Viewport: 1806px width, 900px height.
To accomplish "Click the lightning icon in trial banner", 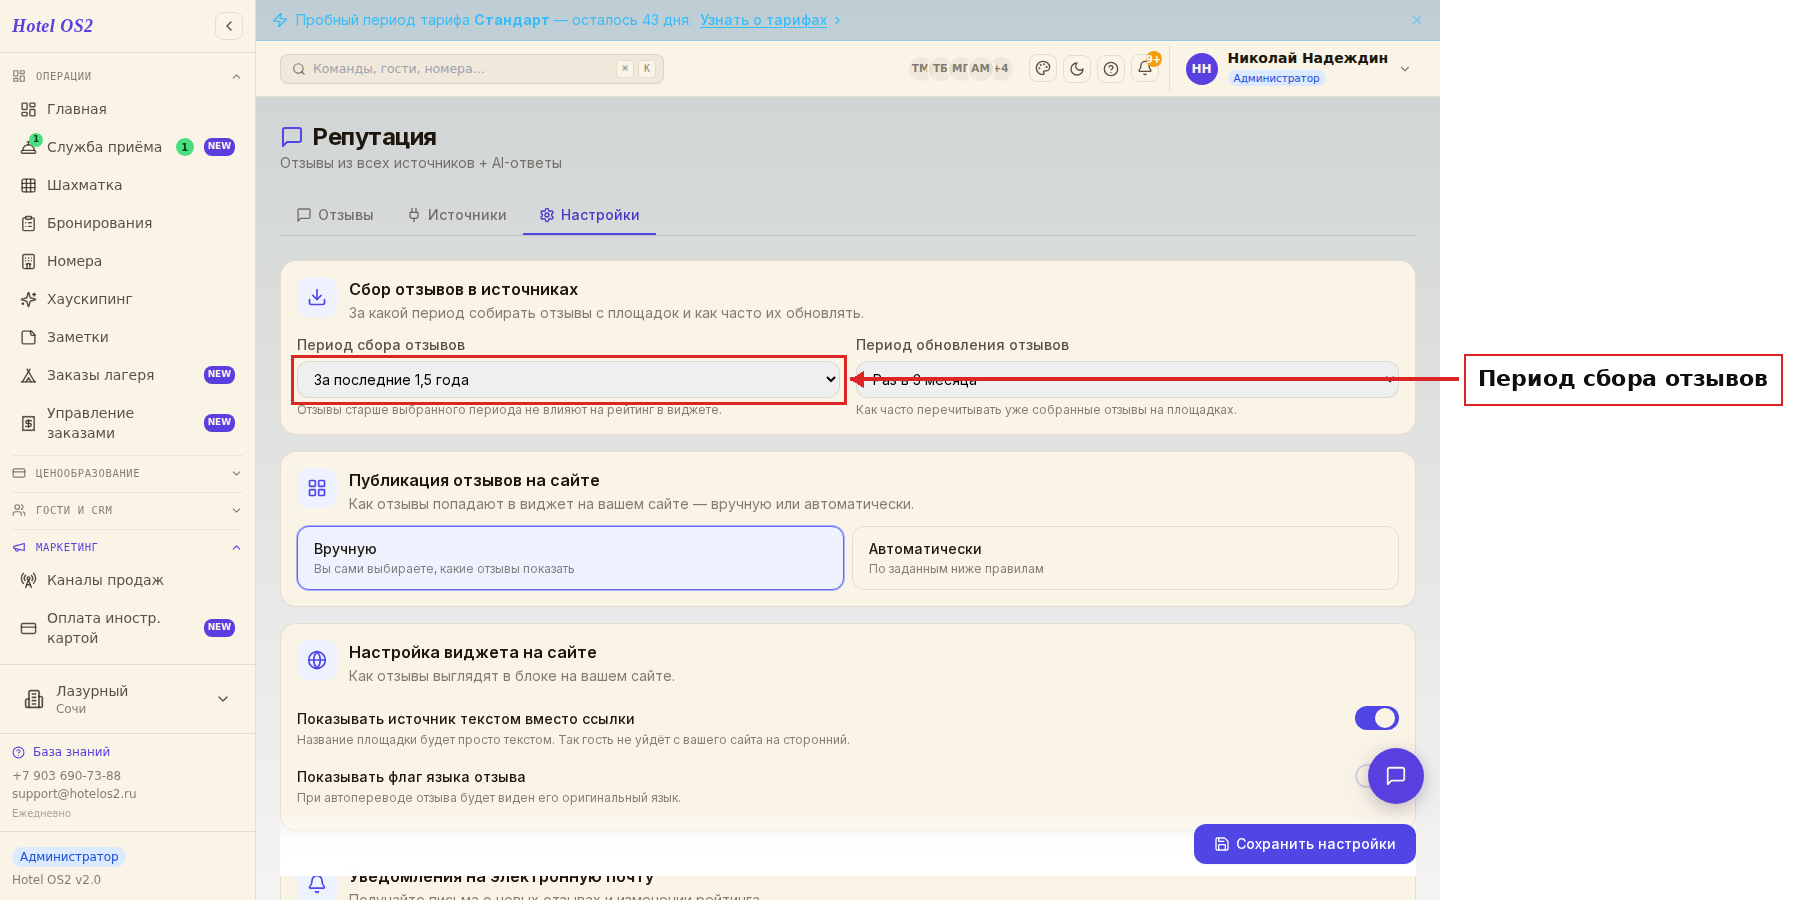I will click(x=280, y=20).
